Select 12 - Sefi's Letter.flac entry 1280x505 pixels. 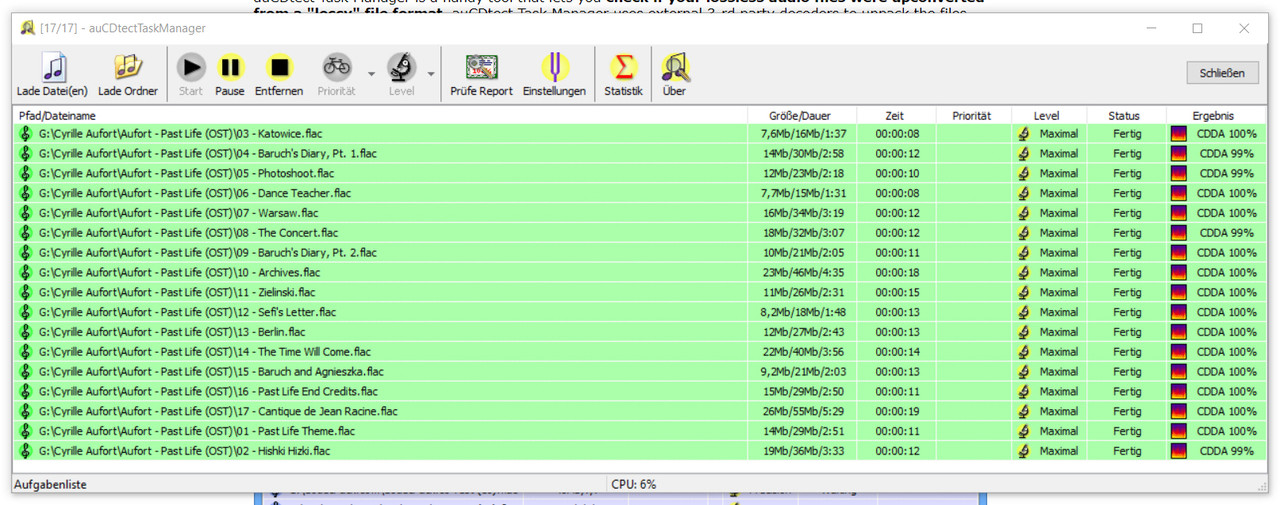click(x=640, y=312)
